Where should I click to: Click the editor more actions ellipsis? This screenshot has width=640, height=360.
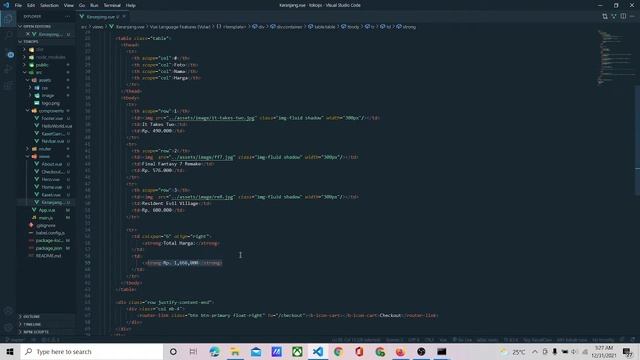632,16
